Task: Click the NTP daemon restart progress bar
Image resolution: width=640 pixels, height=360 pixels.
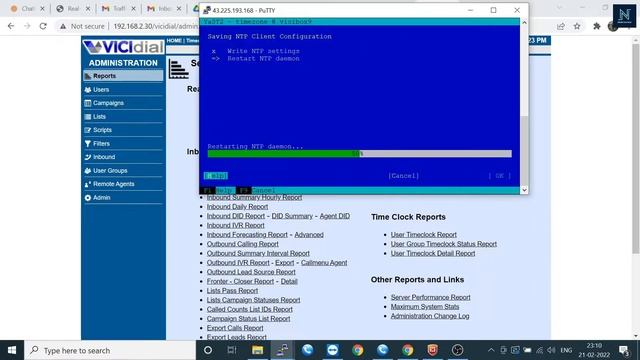Action: (x=359, y=153)
